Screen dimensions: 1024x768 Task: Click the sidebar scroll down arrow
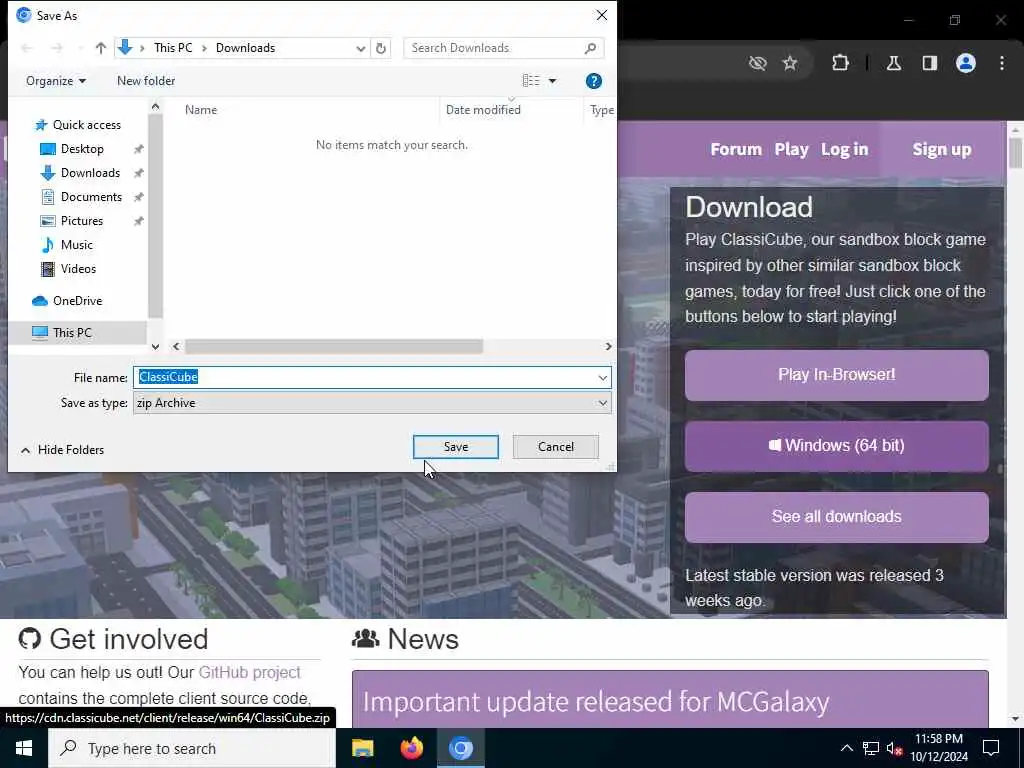click(155, 347)
